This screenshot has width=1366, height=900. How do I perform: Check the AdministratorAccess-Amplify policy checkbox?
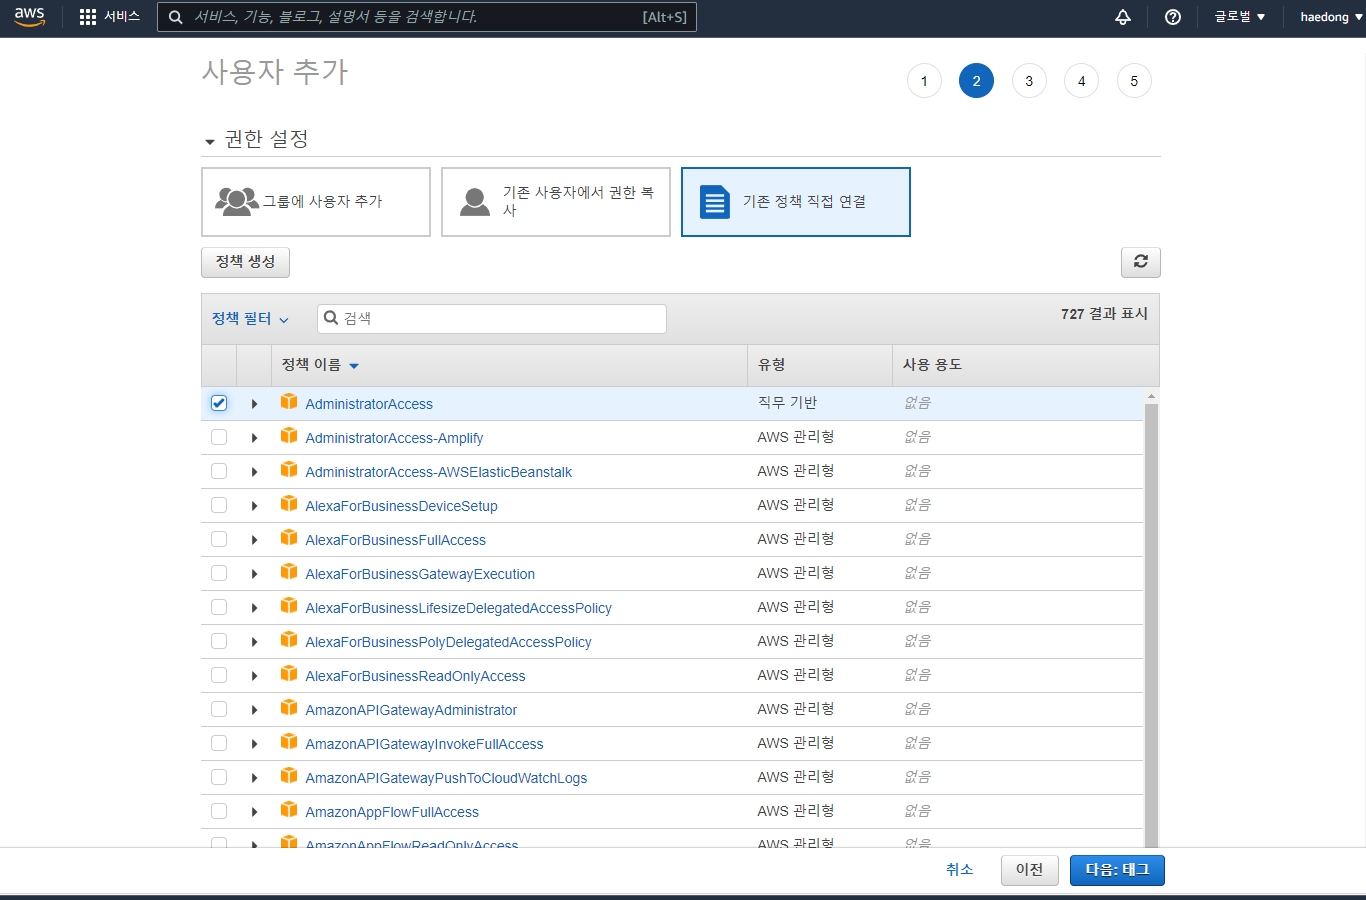click(x=219, y=437)
